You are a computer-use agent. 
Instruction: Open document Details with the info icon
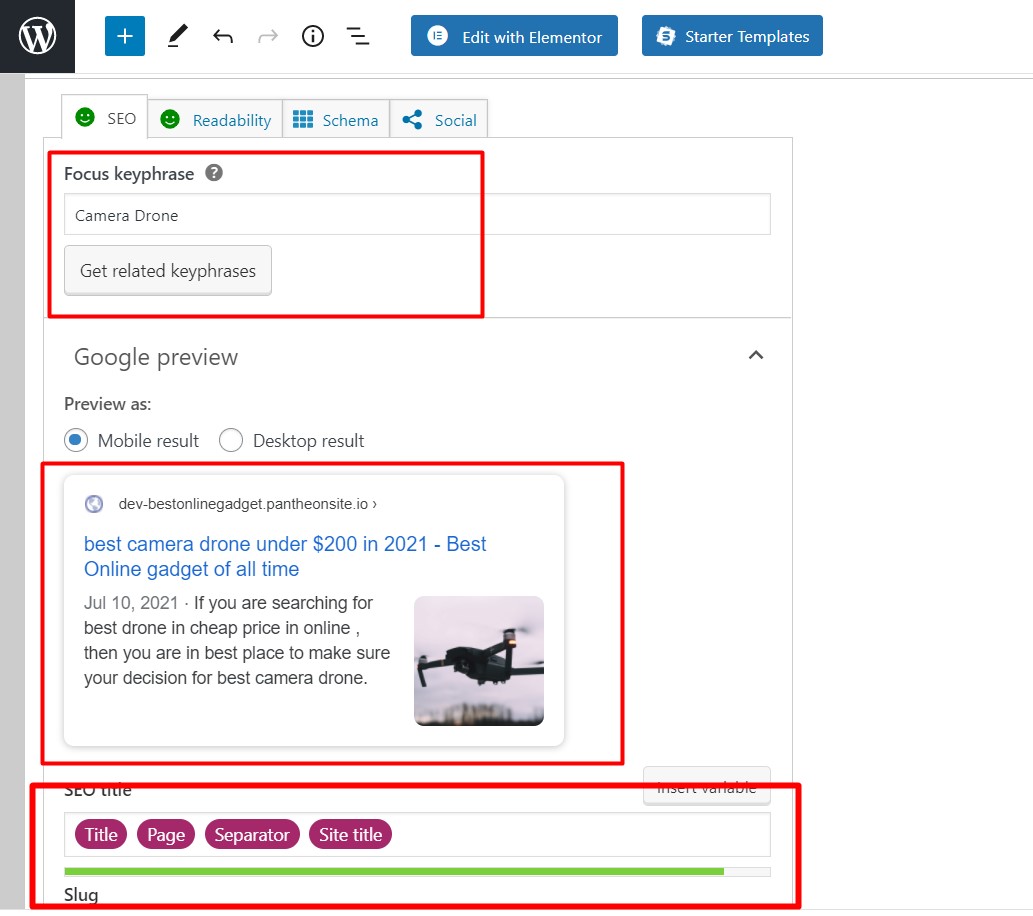click(312, 35)
